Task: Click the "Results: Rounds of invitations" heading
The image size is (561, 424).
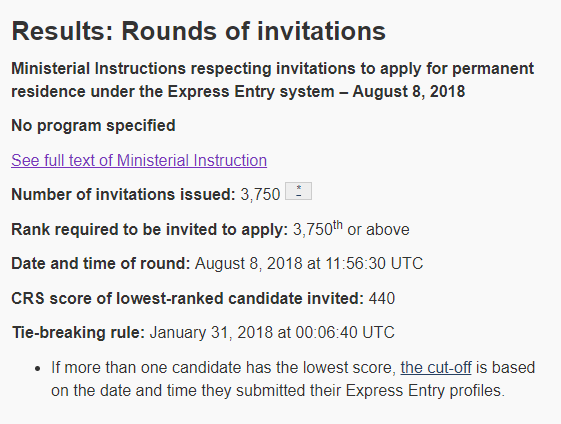Action: 199,31
